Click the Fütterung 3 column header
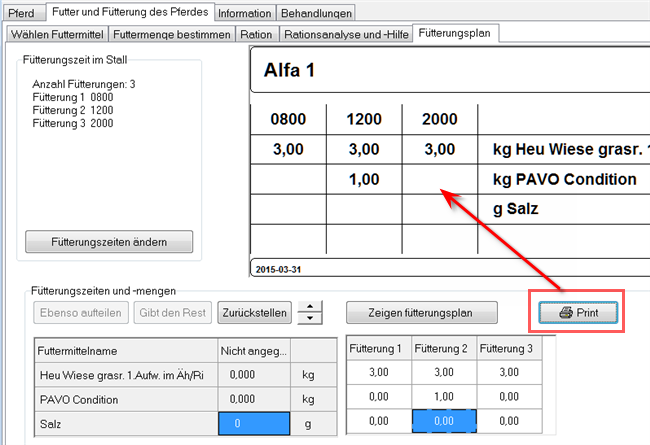650x445 pixels. pos(509,348)
